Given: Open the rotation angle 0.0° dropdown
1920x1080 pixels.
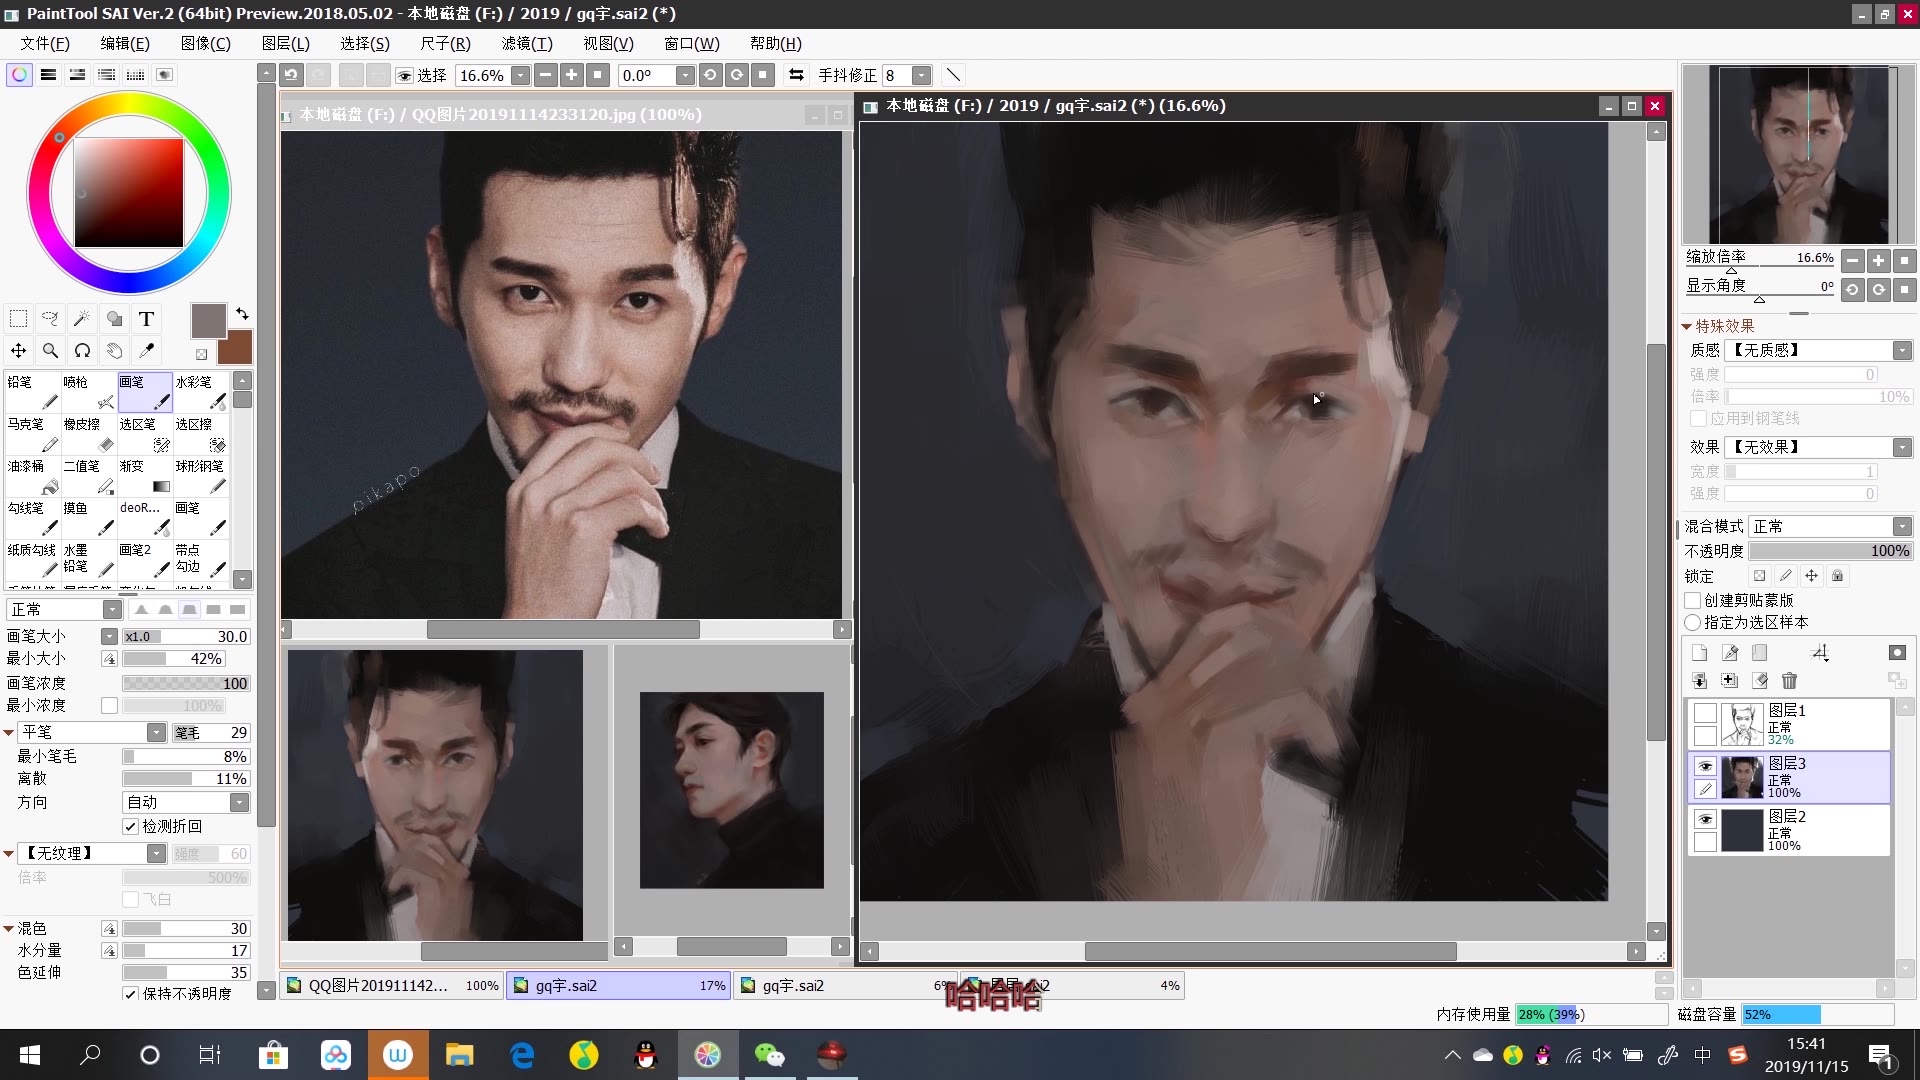Looking at the screenshot, I should coord(685,75).
